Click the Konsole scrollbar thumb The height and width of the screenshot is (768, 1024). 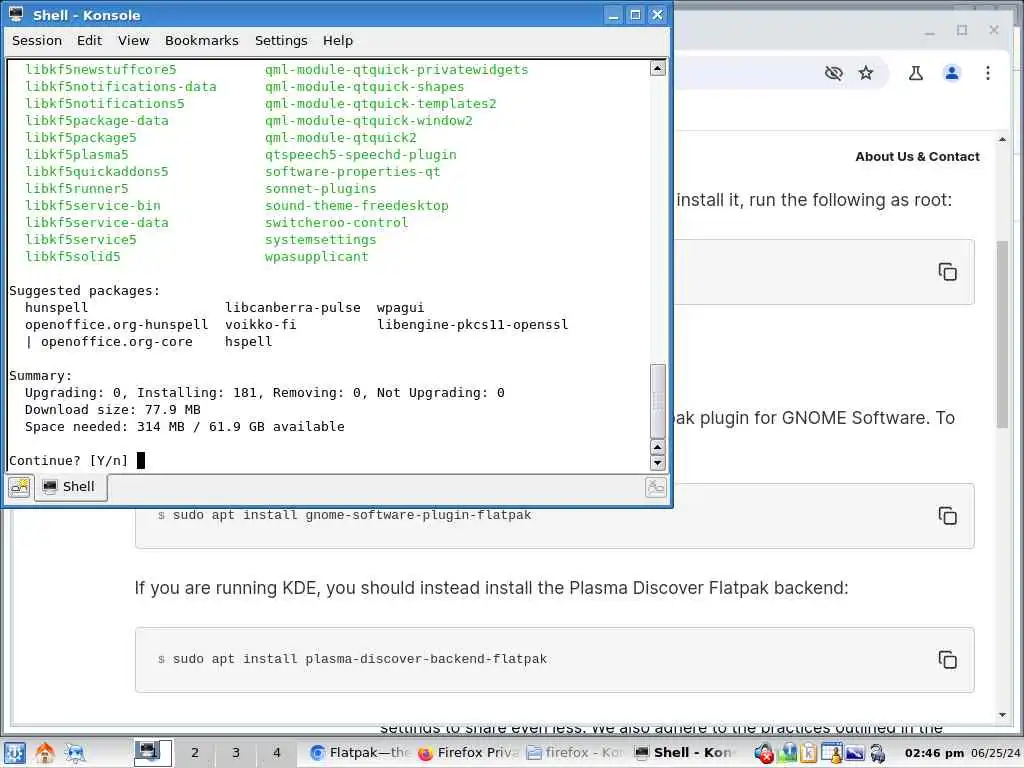[658, 400]
